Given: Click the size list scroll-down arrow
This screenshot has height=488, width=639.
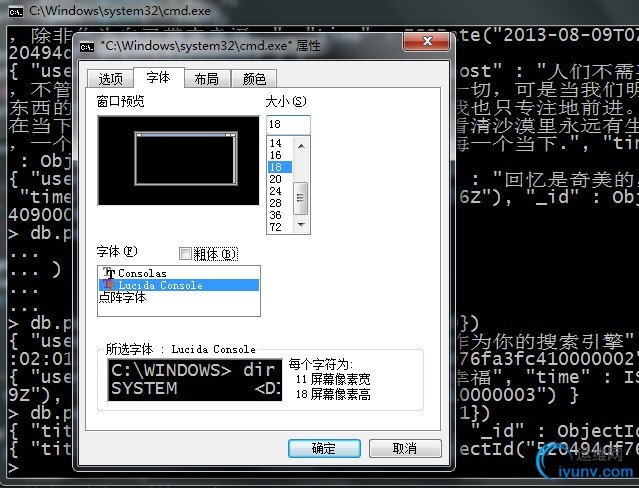Looking at the screenshot, I should pyautogui.click(x=301, y=225).
